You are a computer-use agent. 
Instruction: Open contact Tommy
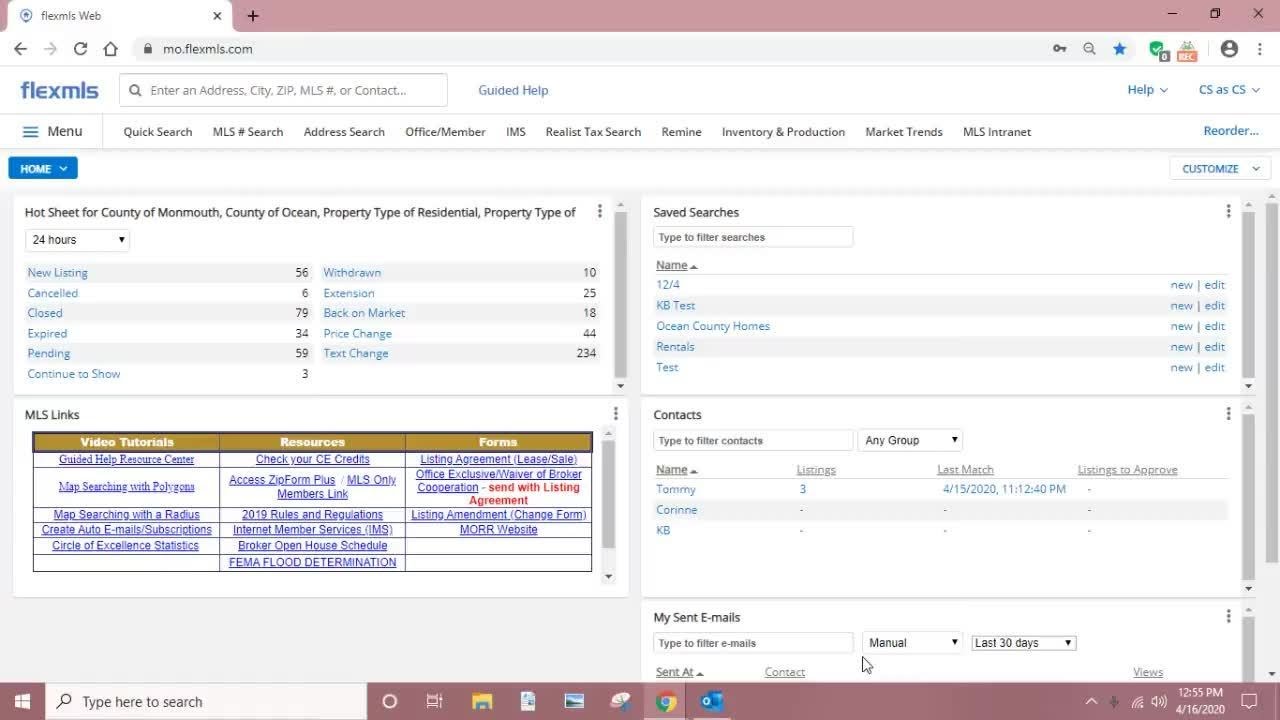point(676,489)
